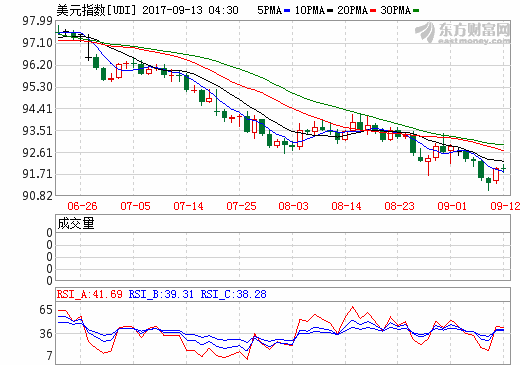Click the RSI_A:41.69 indicator label
520x365 pixels.
pos(90,294)
